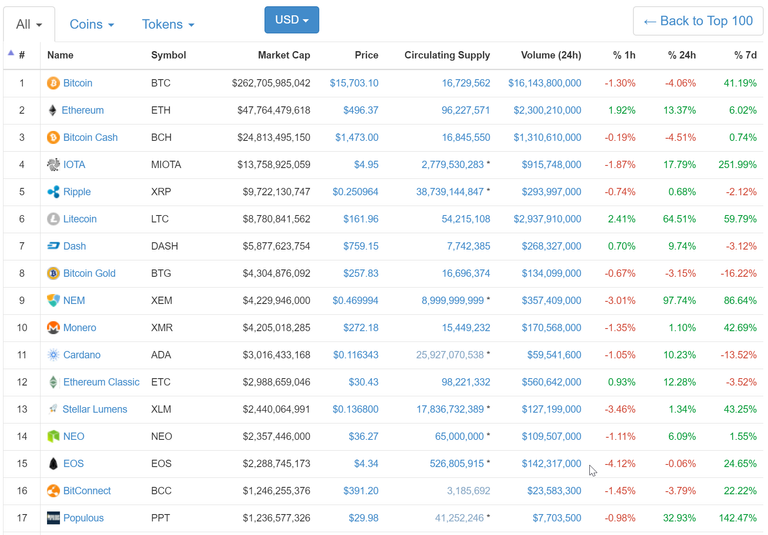This screenshot has height=535, width=768.
Task: Click the NEO green logo icon
Action: coord(53,437)
